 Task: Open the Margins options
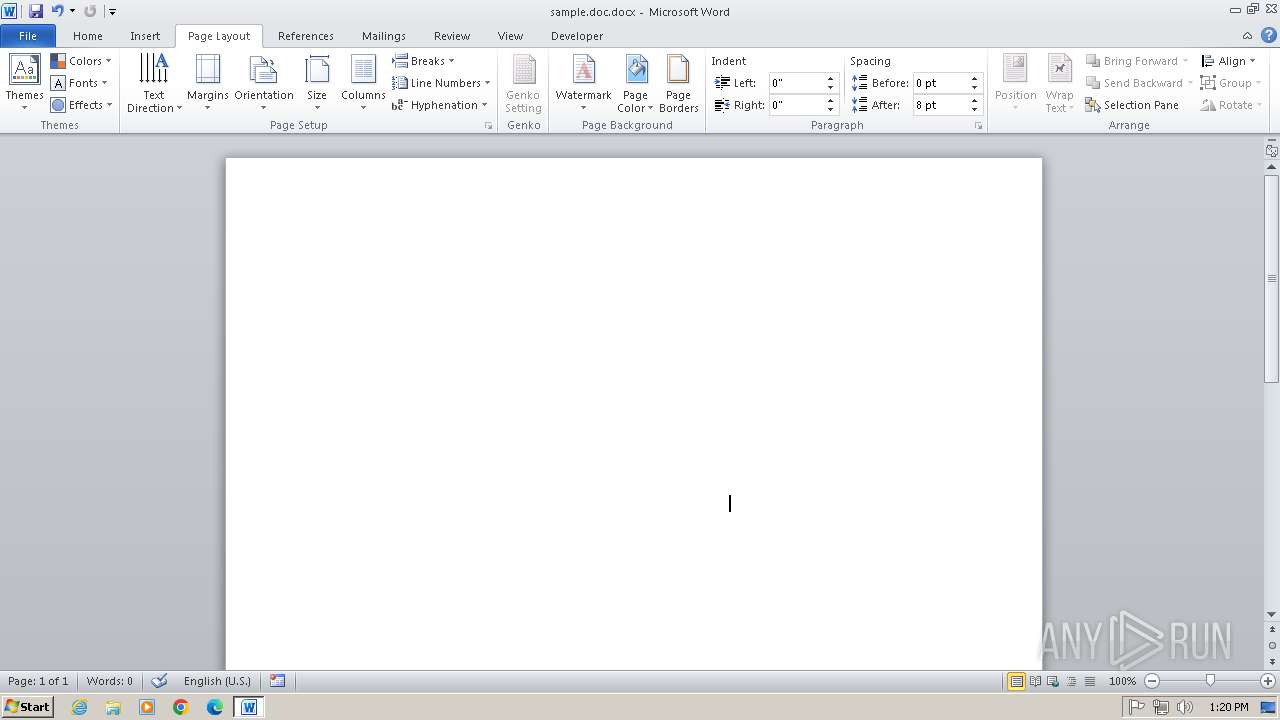point(207,83)
